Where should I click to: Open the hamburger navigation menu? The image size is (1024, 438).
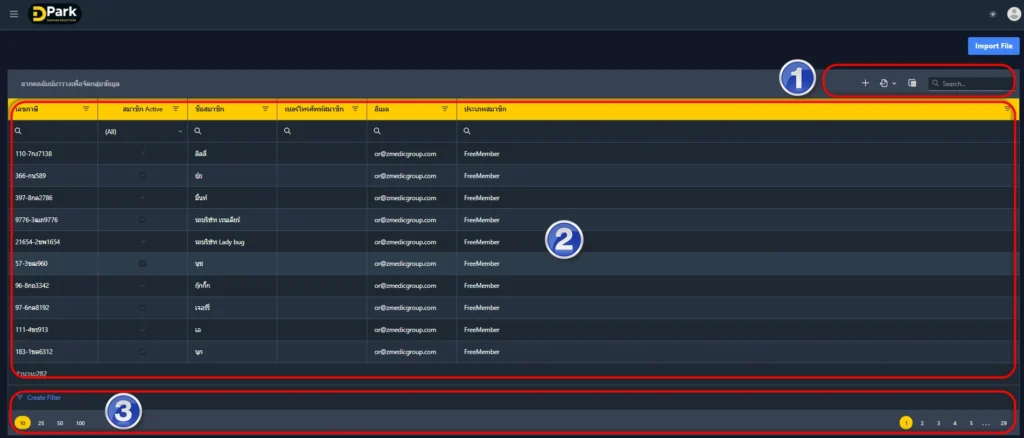click(13, 14)
